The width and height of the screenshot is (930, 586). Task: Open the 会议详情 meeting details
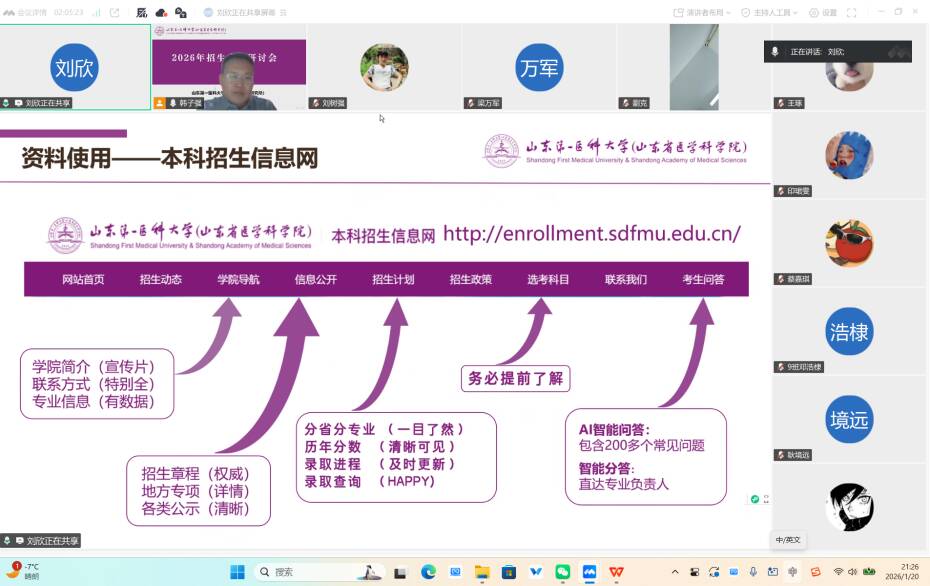click(x=26, y=12)
